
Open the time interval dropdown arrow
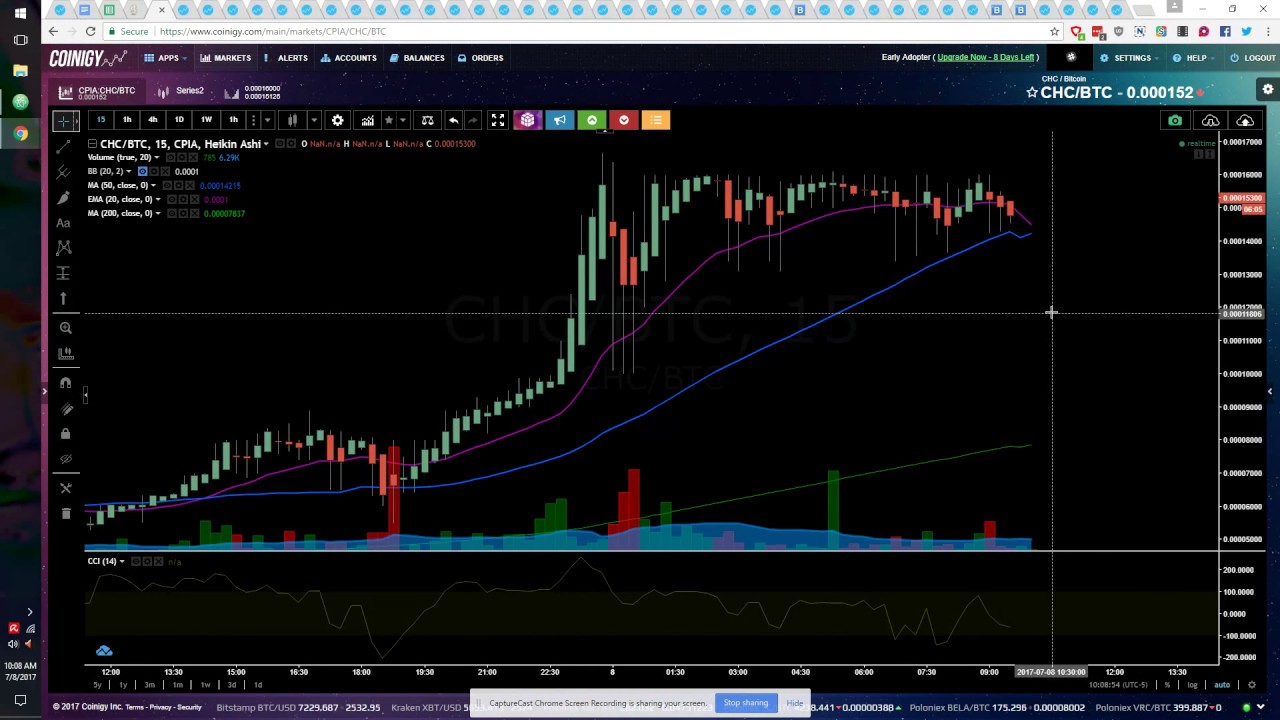tap(267, 120)
